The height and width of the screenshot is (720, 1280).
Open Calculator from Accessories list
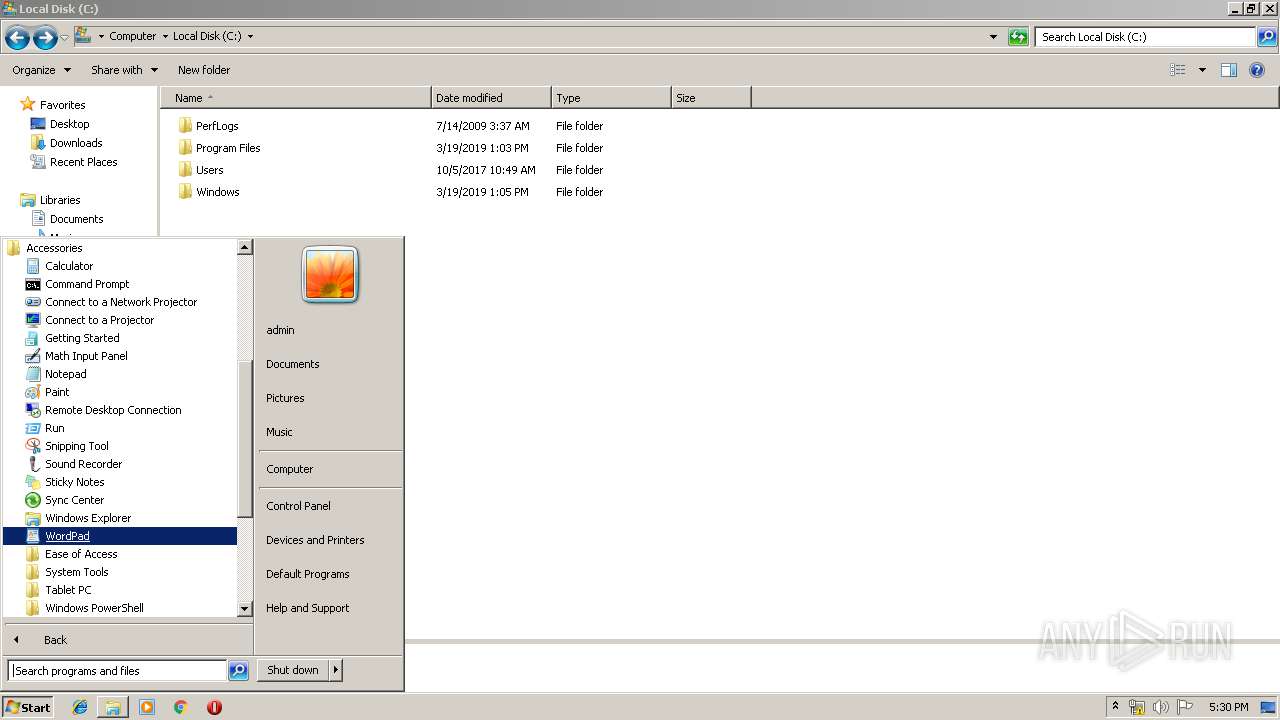pyautogui.click(x=69, y=266)
